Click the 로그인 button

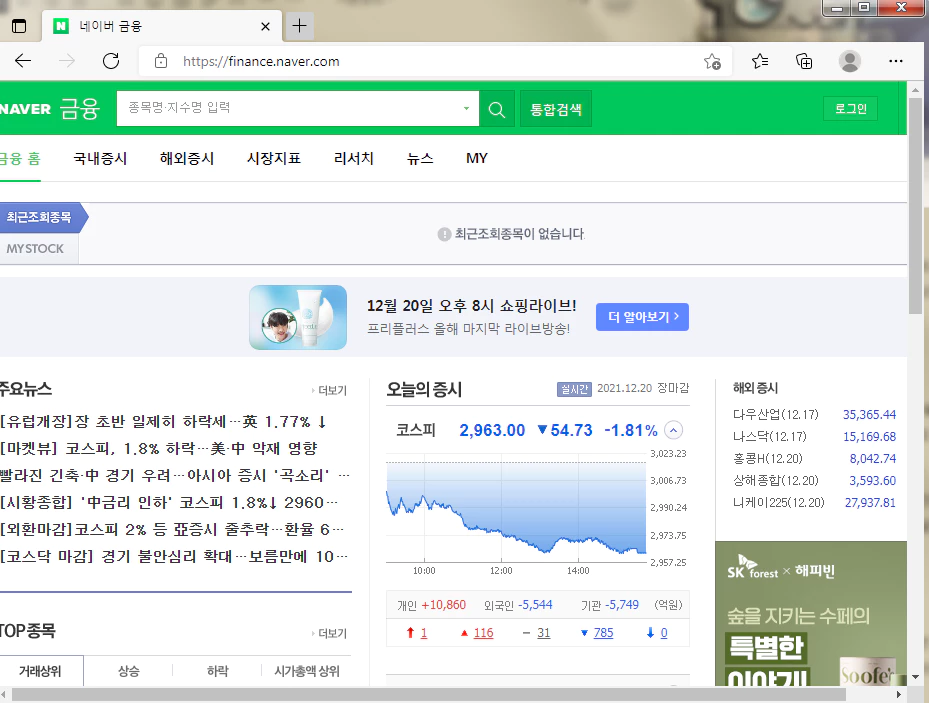pyautogui.click(x=850, y=109)
